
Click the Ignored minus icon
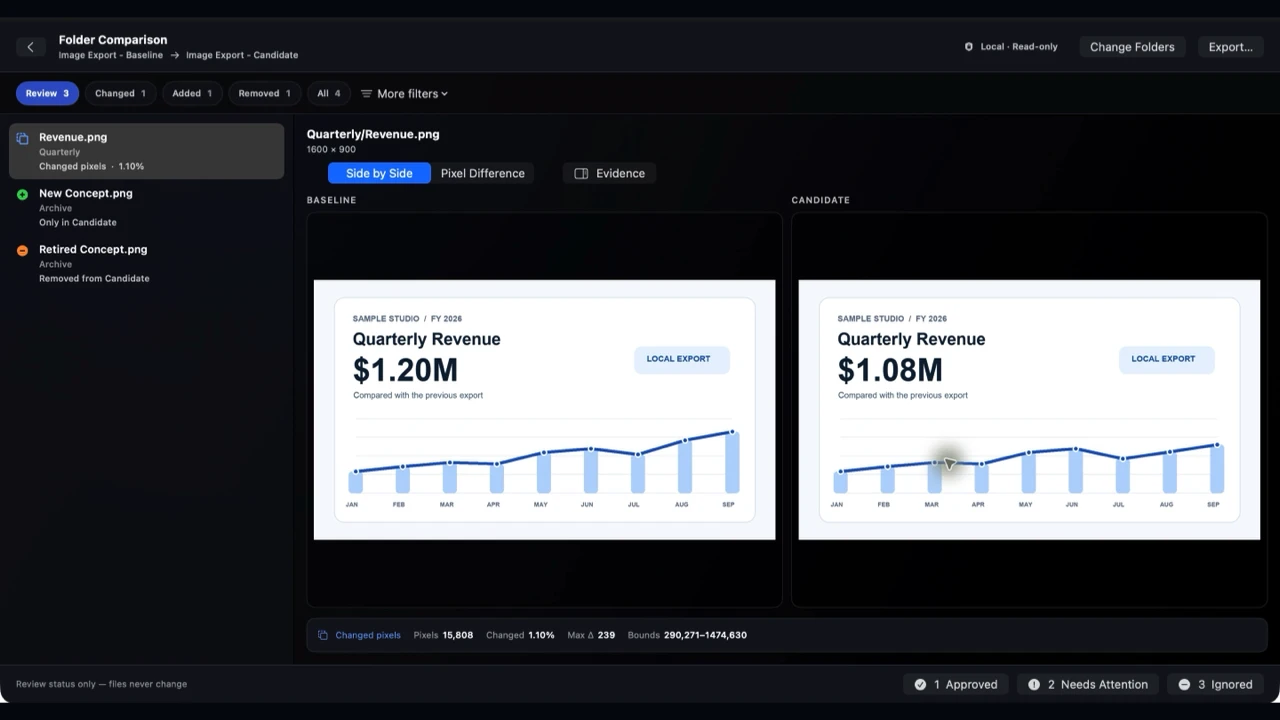tap(1184, 685)
